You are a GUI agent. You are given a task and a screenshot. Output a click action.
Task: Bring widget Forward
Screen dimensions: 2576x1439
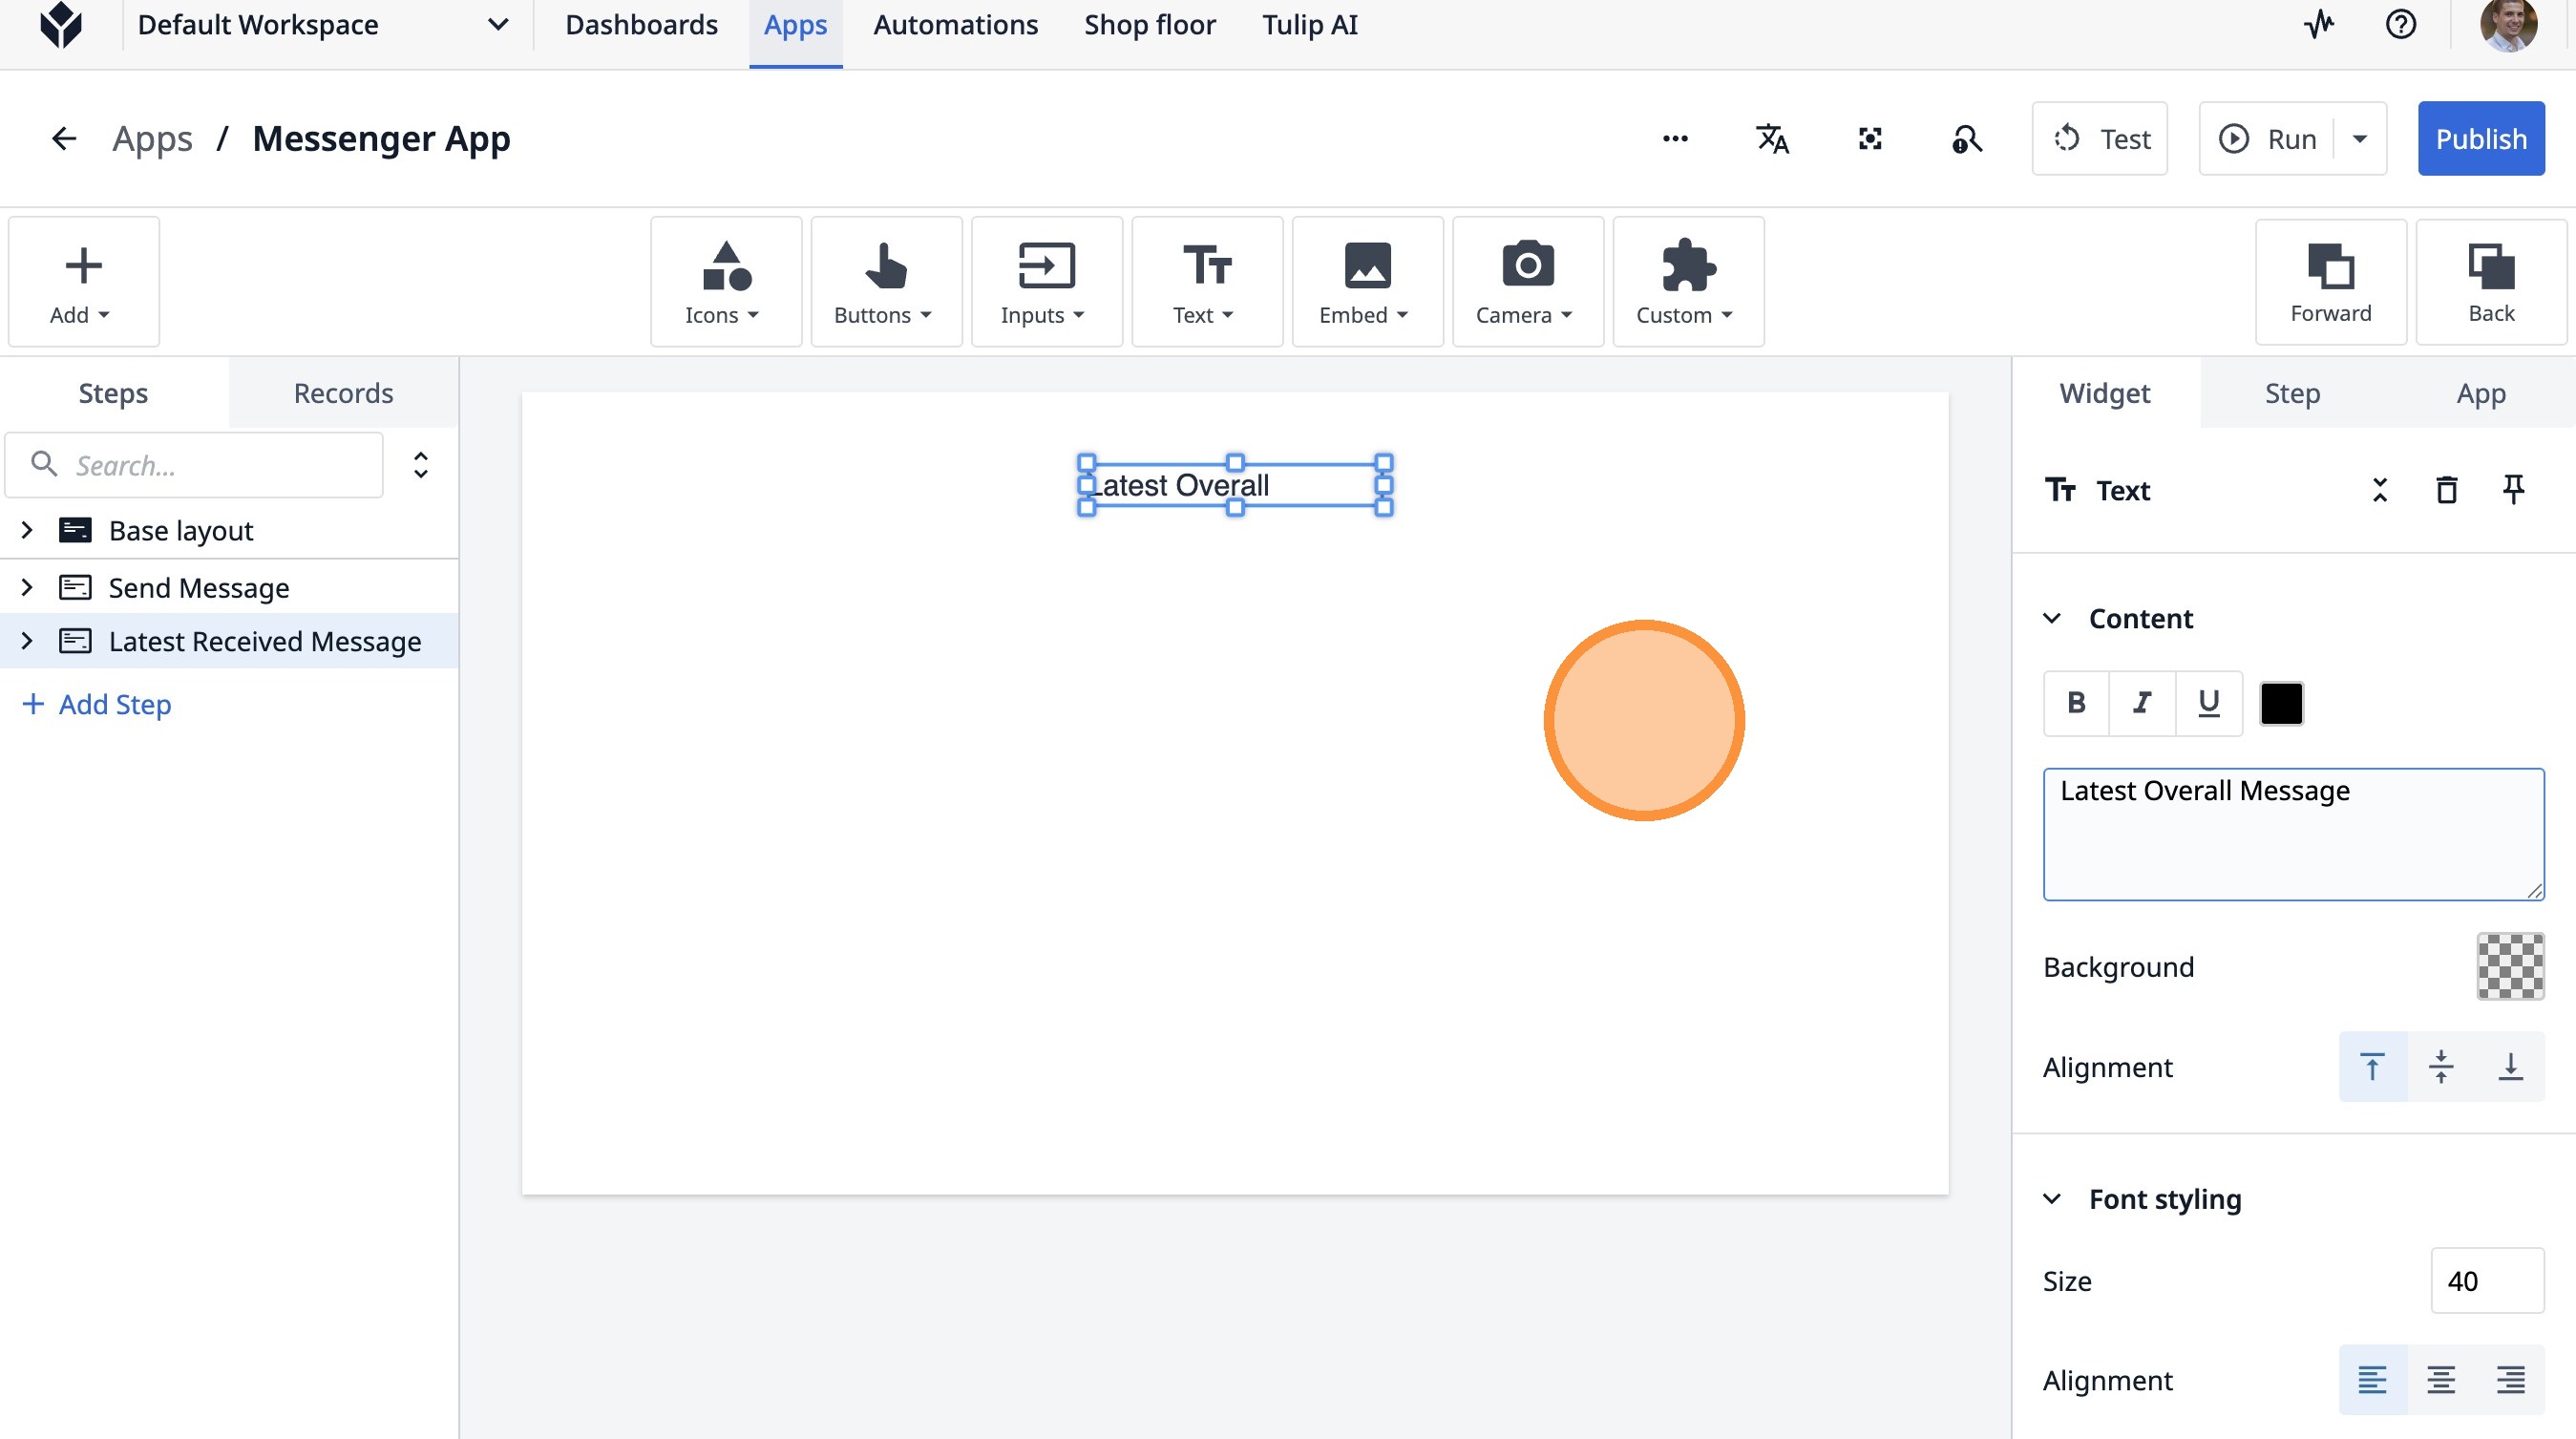2330,282
